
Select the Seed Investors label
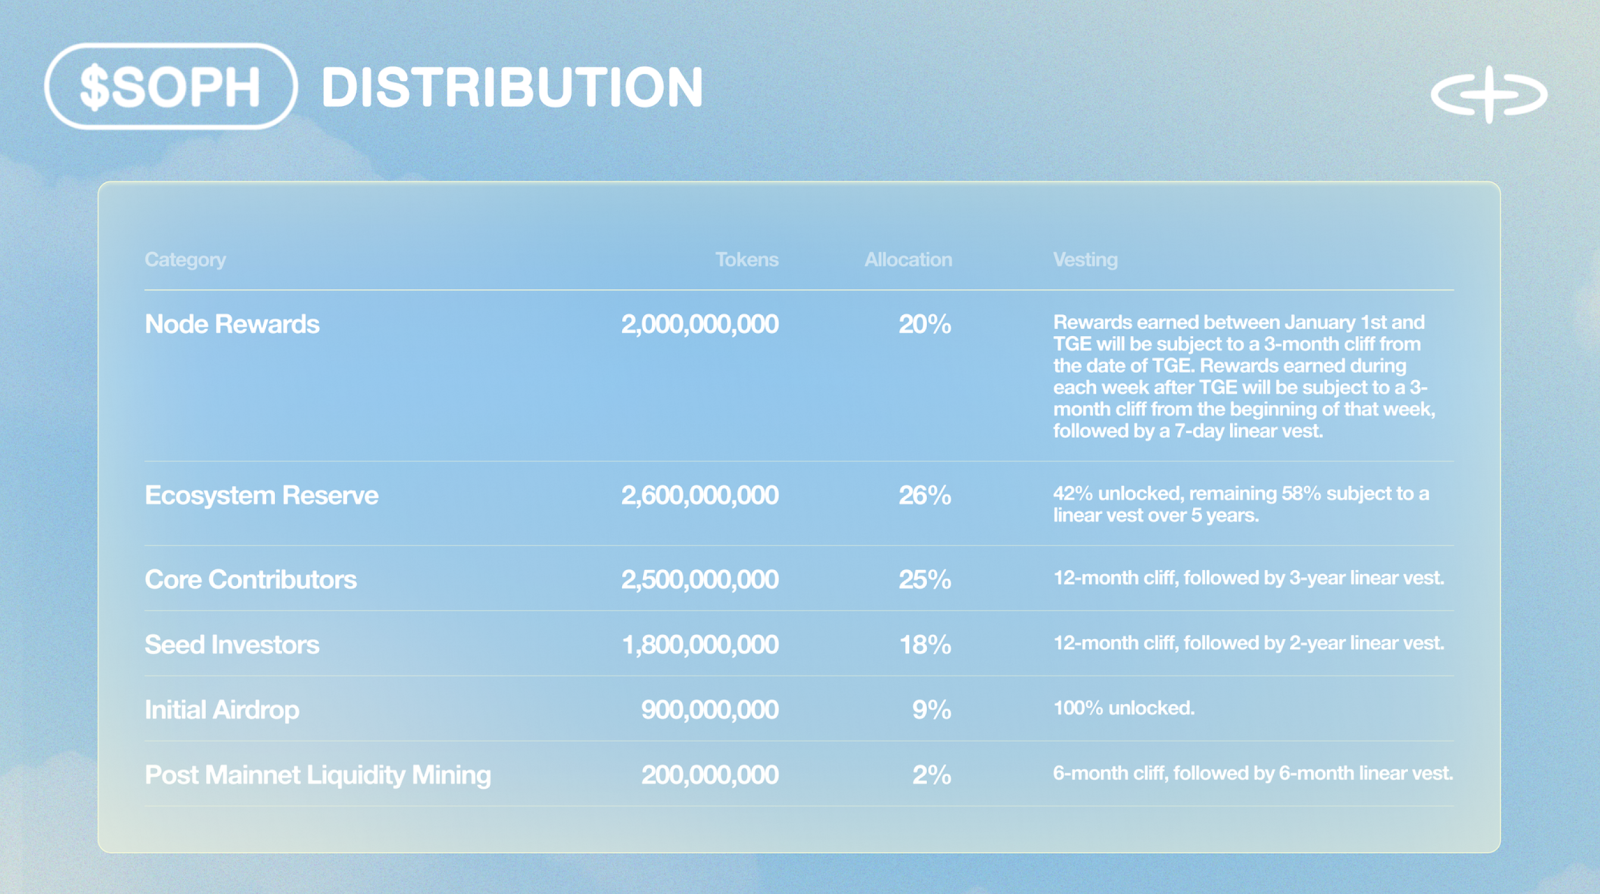tap(232, 644)
